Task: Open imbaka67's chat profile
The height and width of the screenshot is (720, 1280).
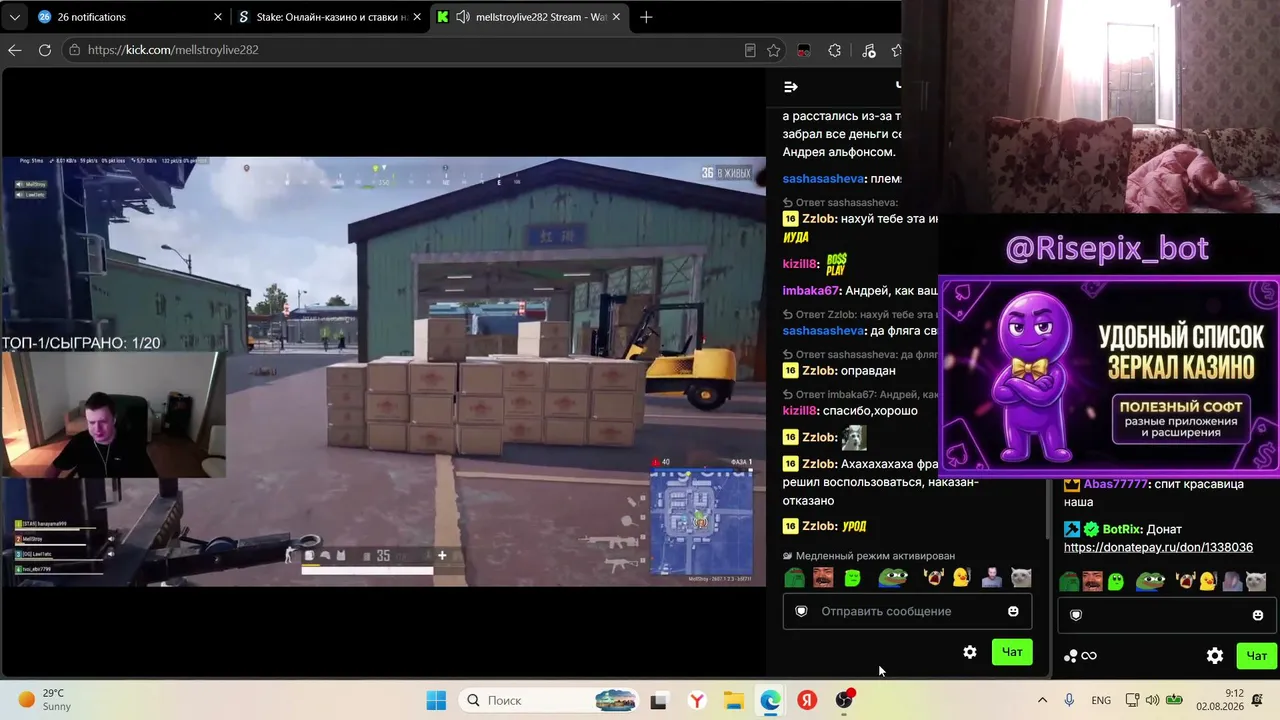Action: 810,291
